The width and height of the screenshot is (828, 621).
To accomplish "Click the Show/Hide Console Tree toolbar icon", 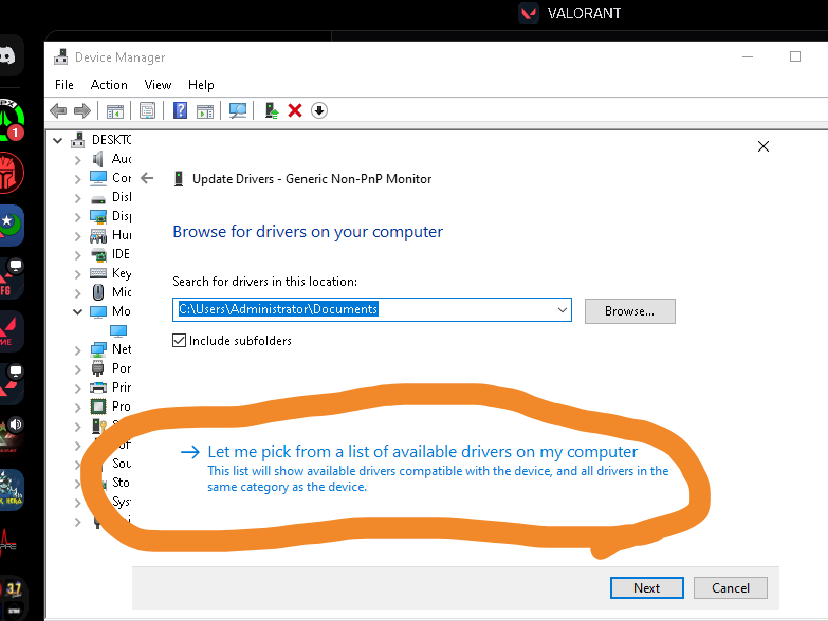I will pos(115,111).
